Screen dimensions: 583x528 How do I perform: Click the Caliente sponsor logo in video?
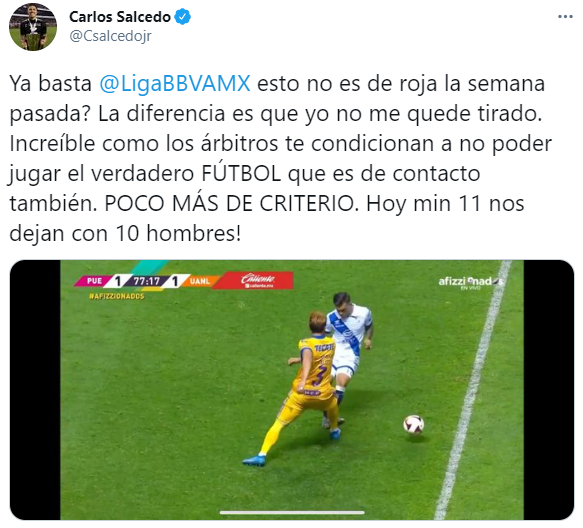[x=258, y=280]
